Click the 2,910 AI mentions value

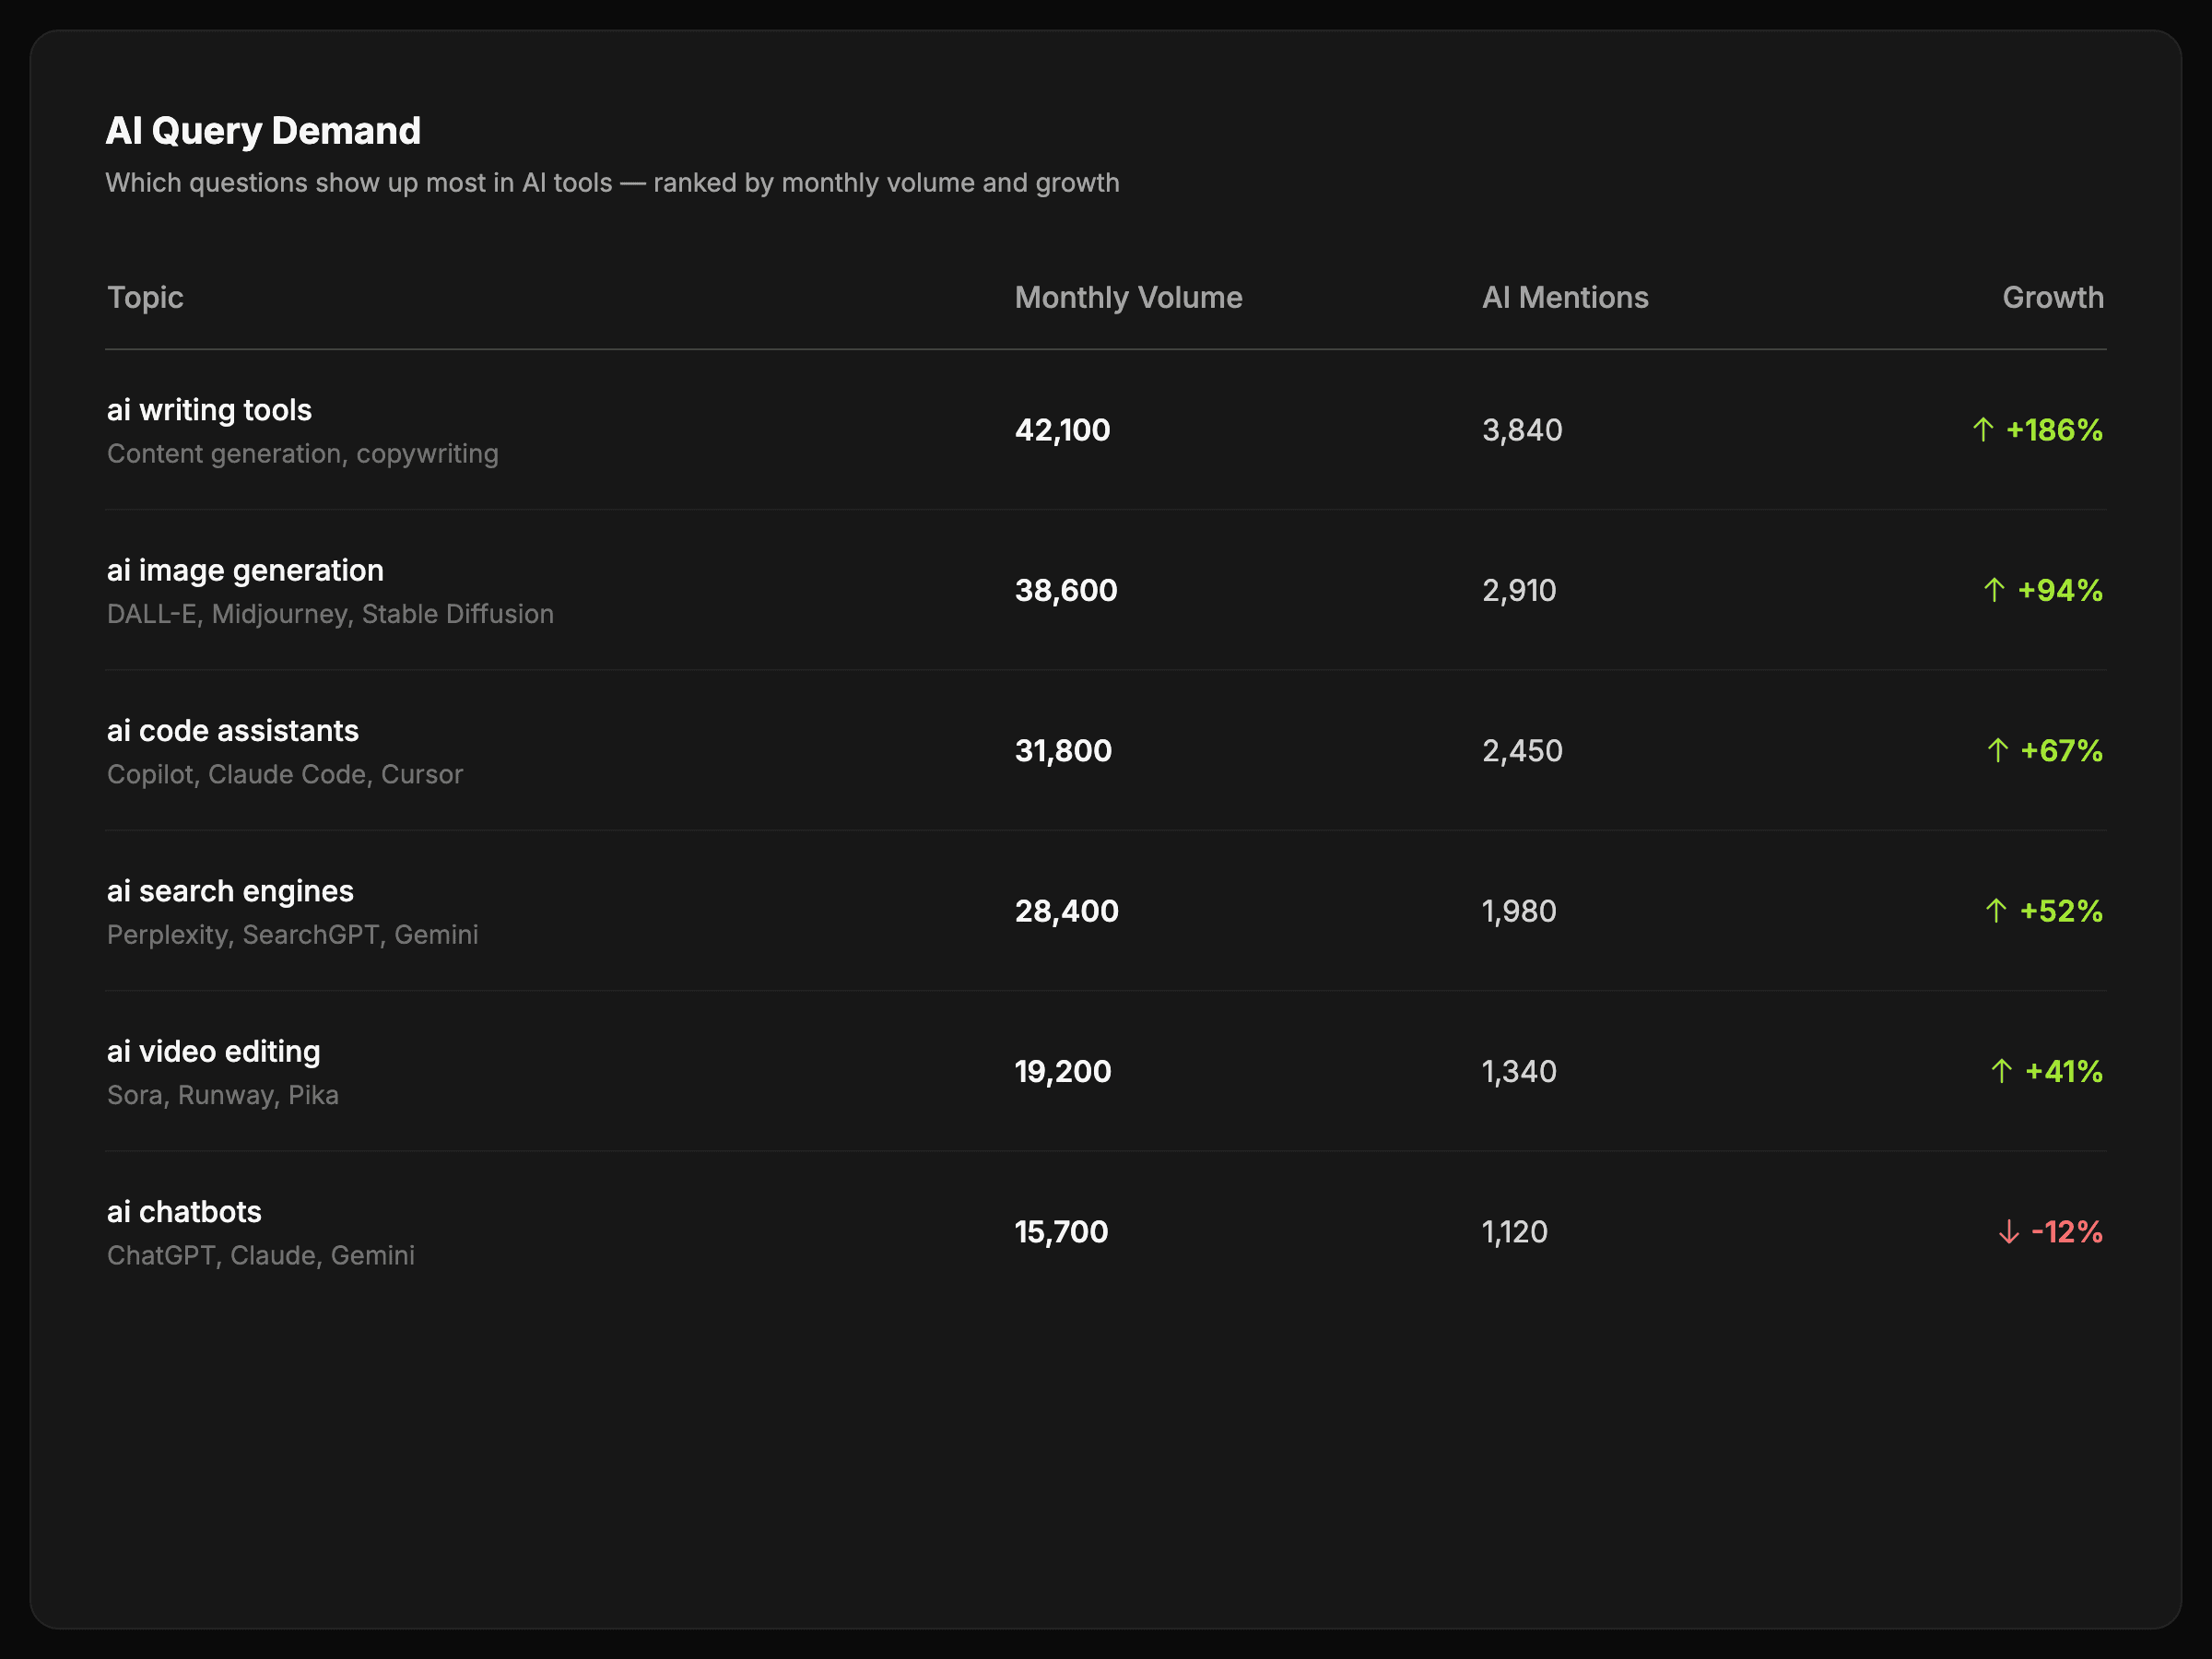tap(1518, 590)
